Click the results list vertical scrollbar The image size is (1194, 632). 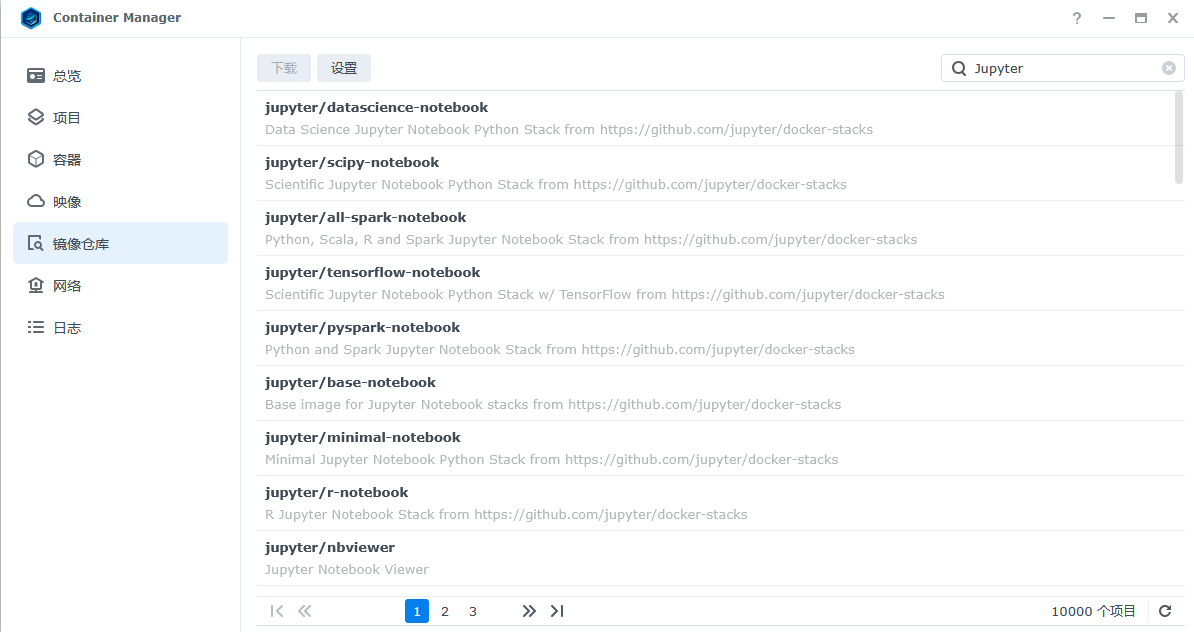pos(1179,138)
